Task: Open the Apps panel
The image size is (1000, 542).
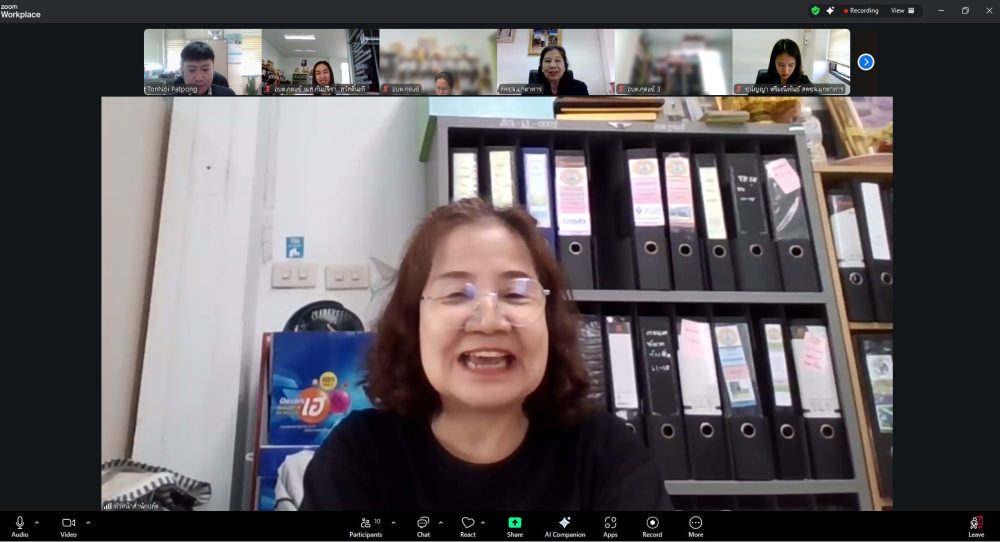Action: [610, 524]
